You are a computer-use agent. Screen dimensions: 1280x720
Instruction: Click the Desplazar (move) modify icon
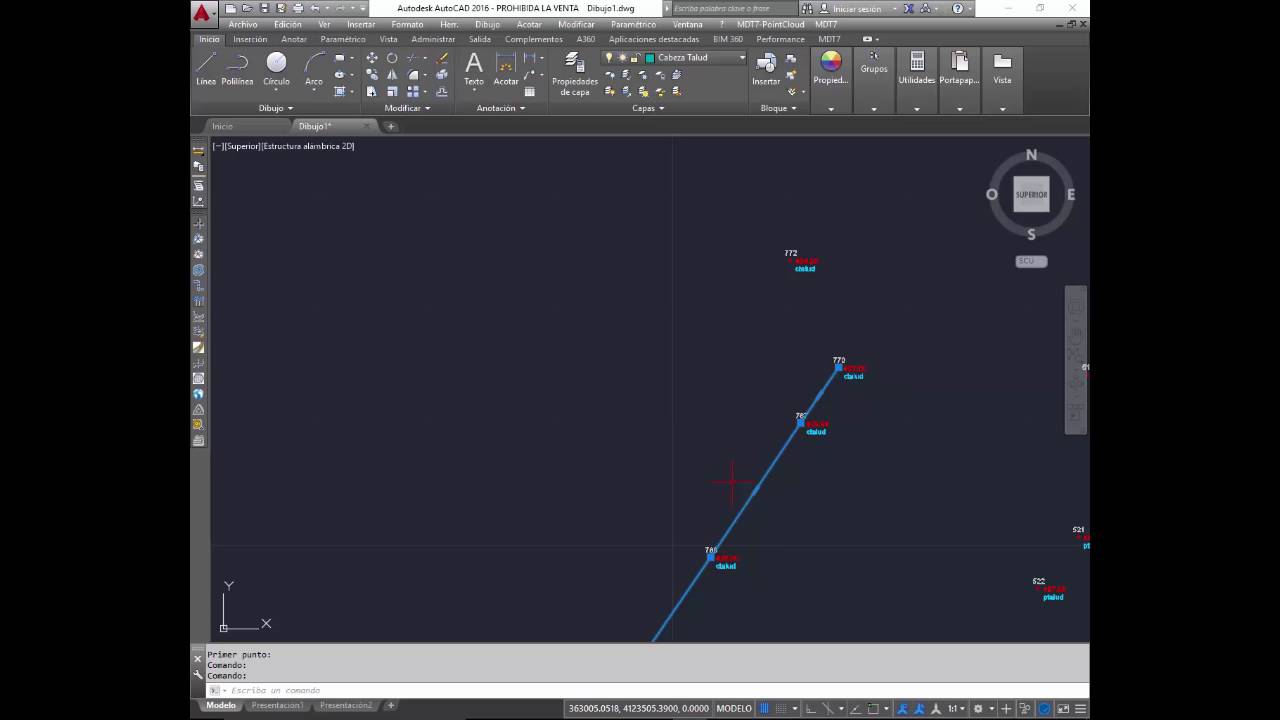pos(372,58)
